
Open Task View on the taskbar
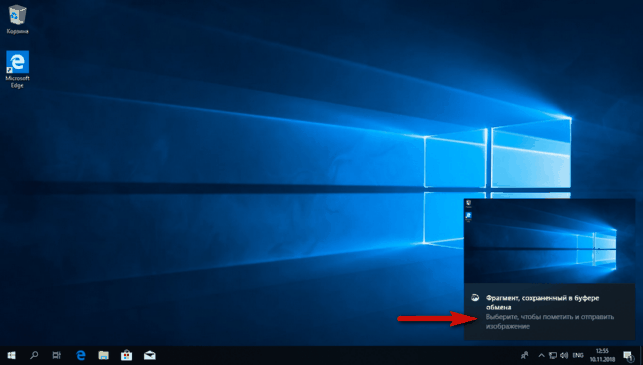[57, 355]
